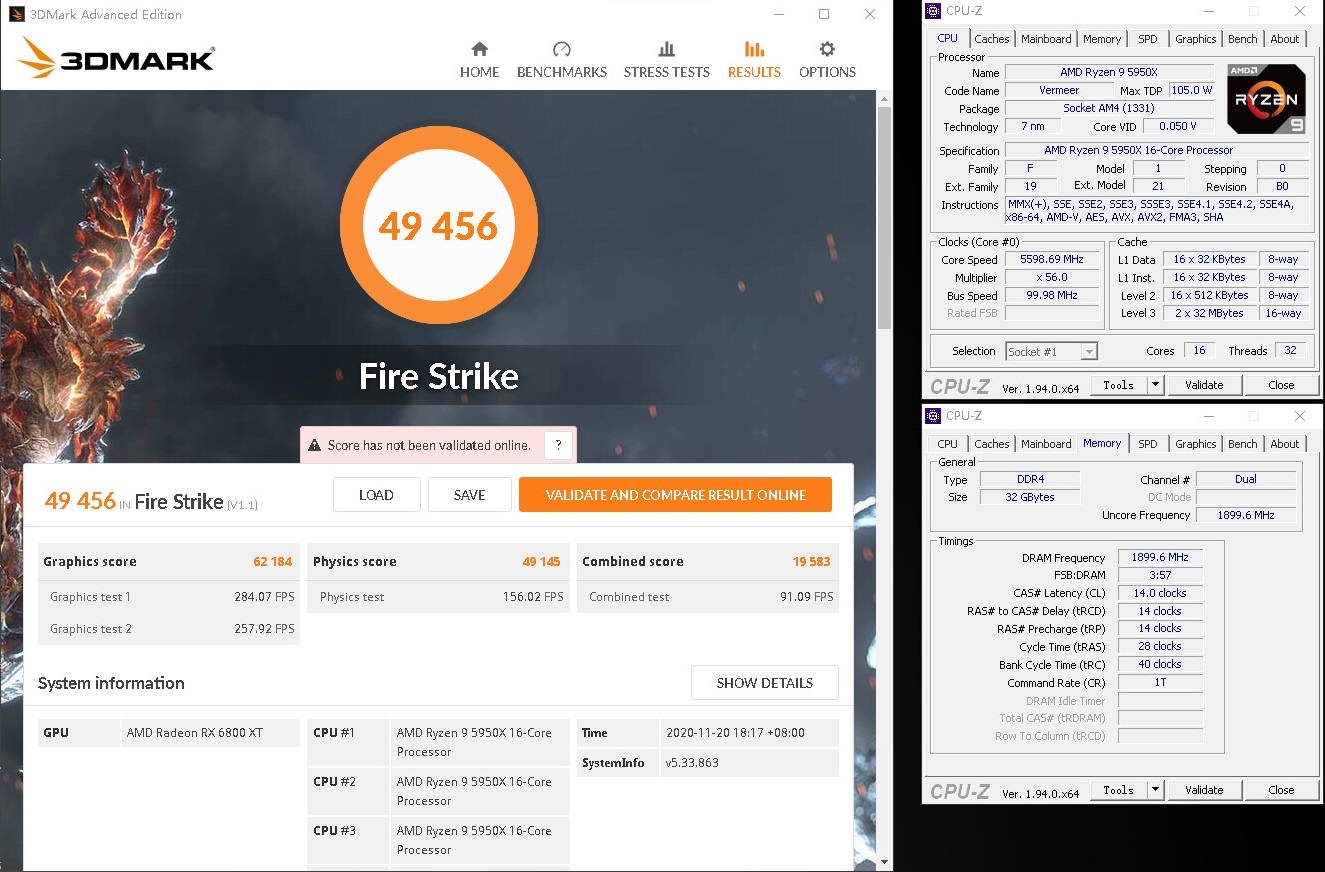Select CPU tab in lower CPU-Z

pos(947,444)
